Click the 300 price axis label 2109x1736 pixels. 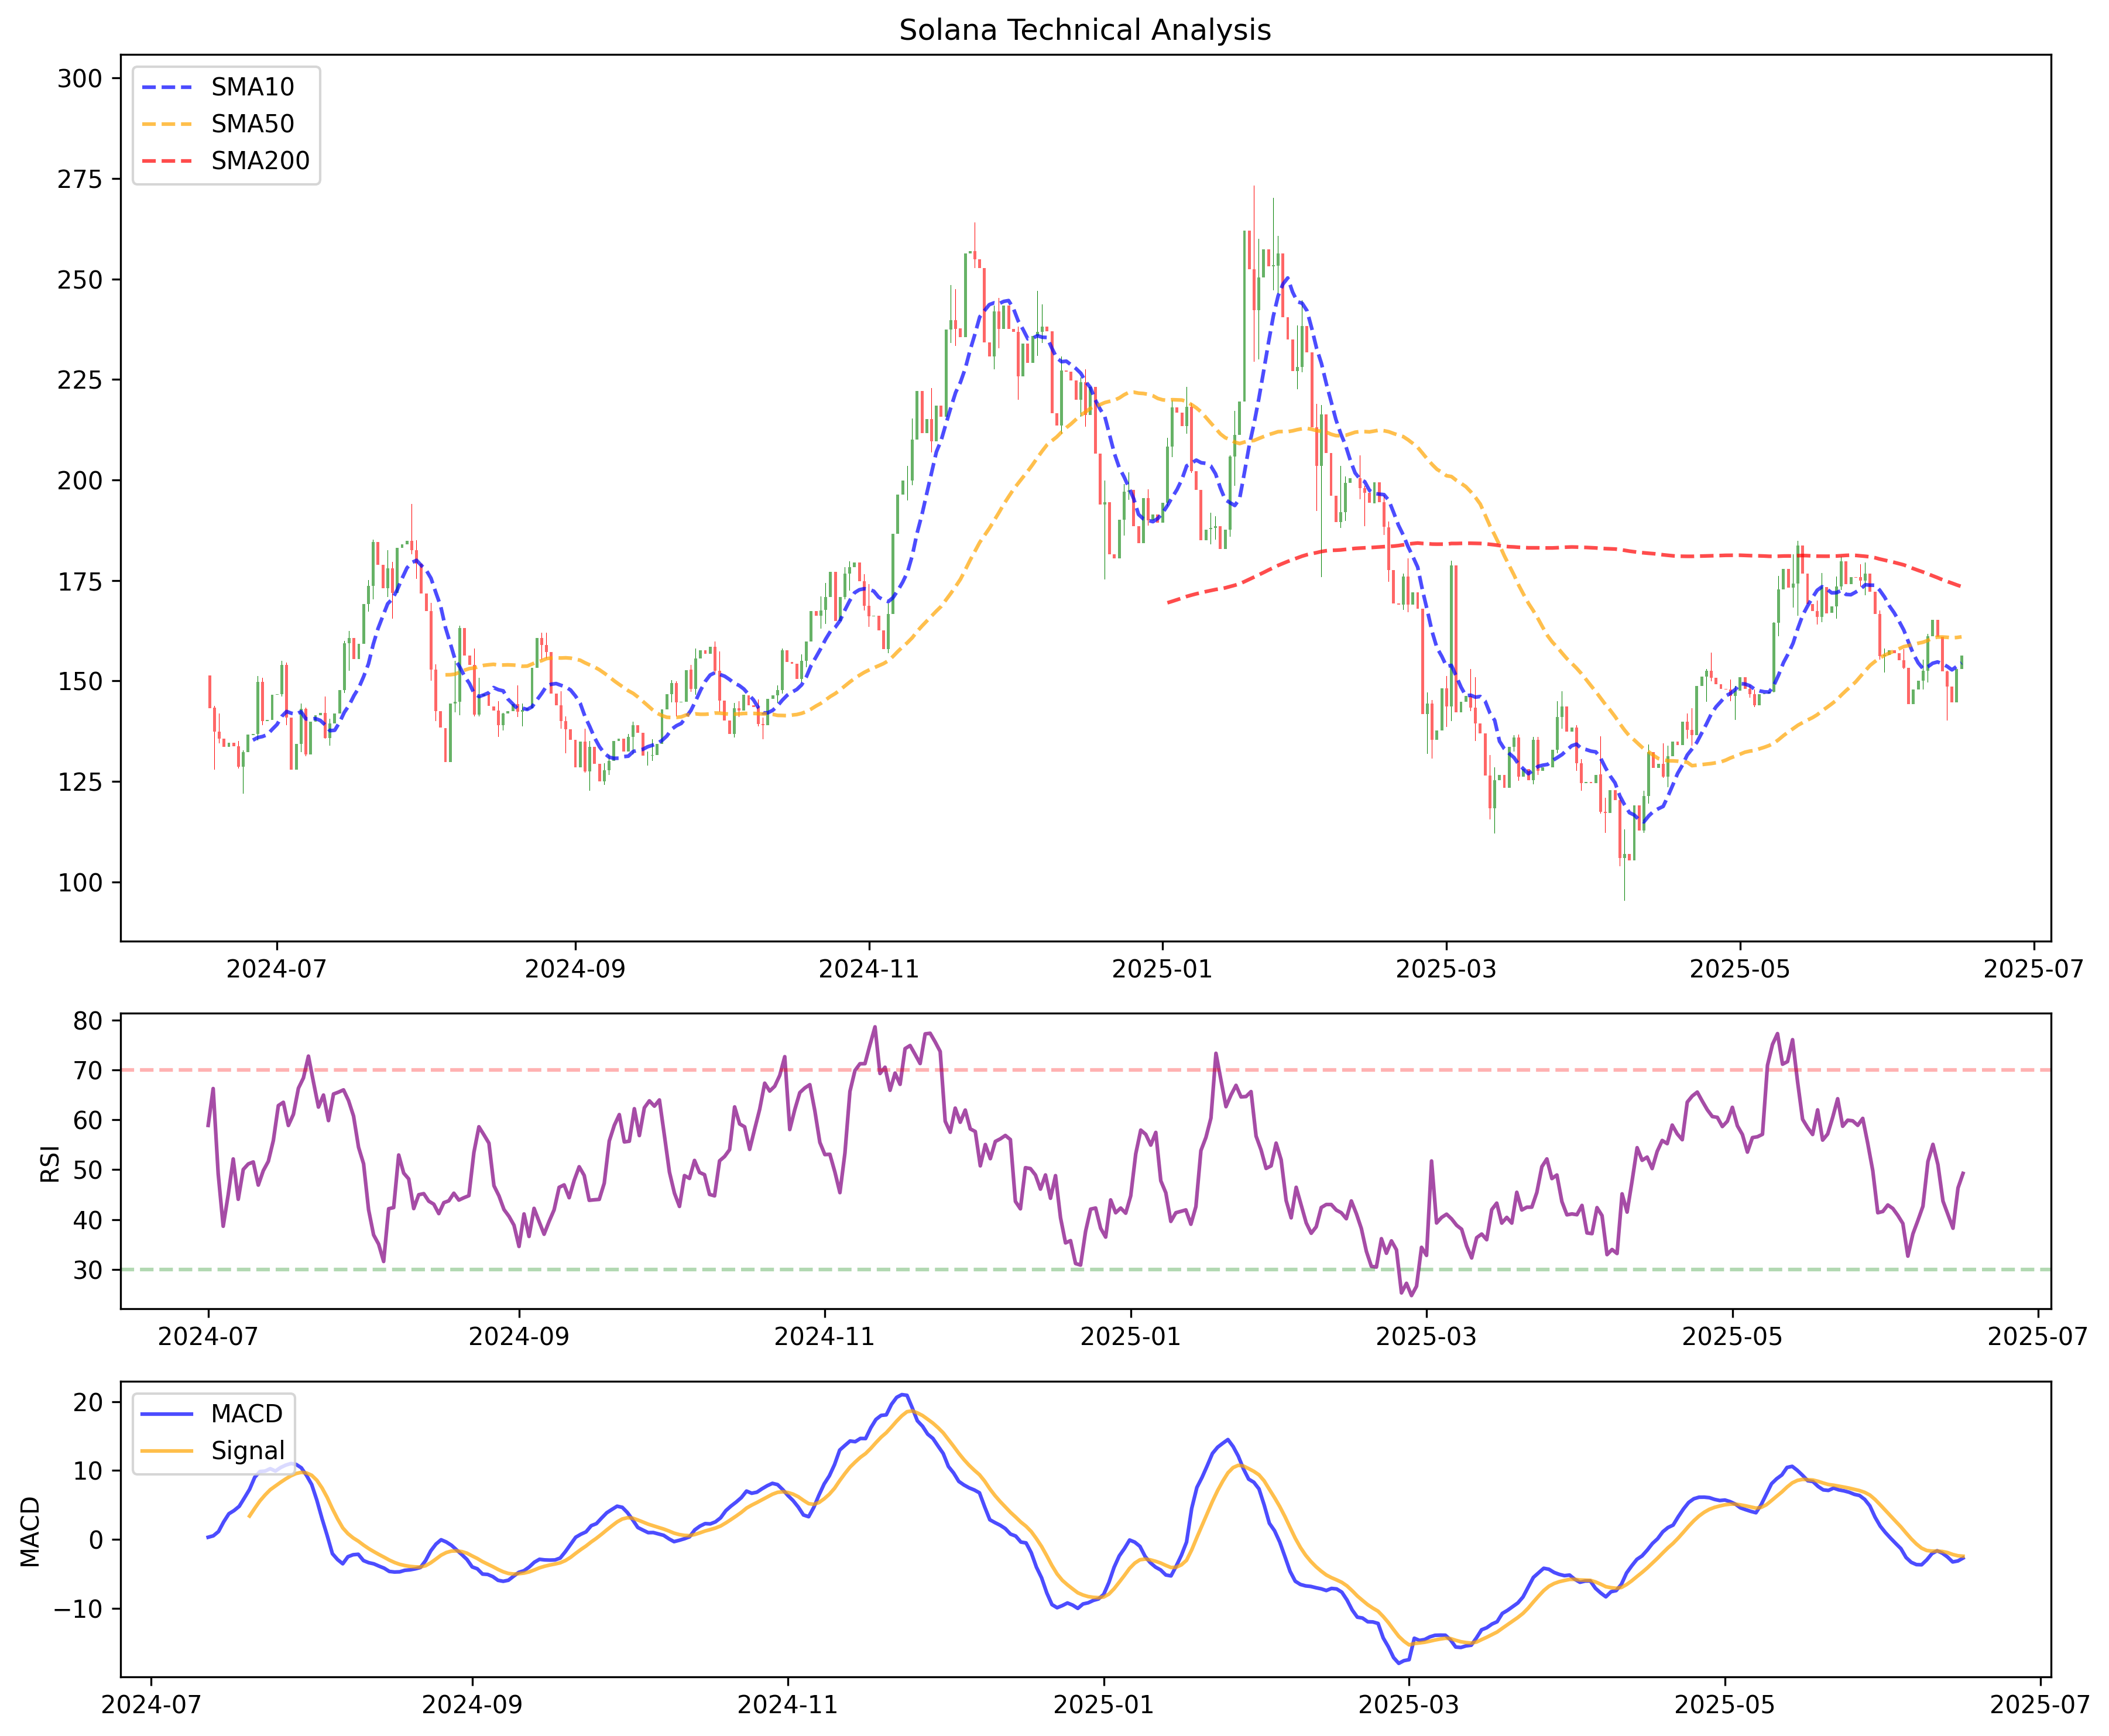[x=80, y=79]
